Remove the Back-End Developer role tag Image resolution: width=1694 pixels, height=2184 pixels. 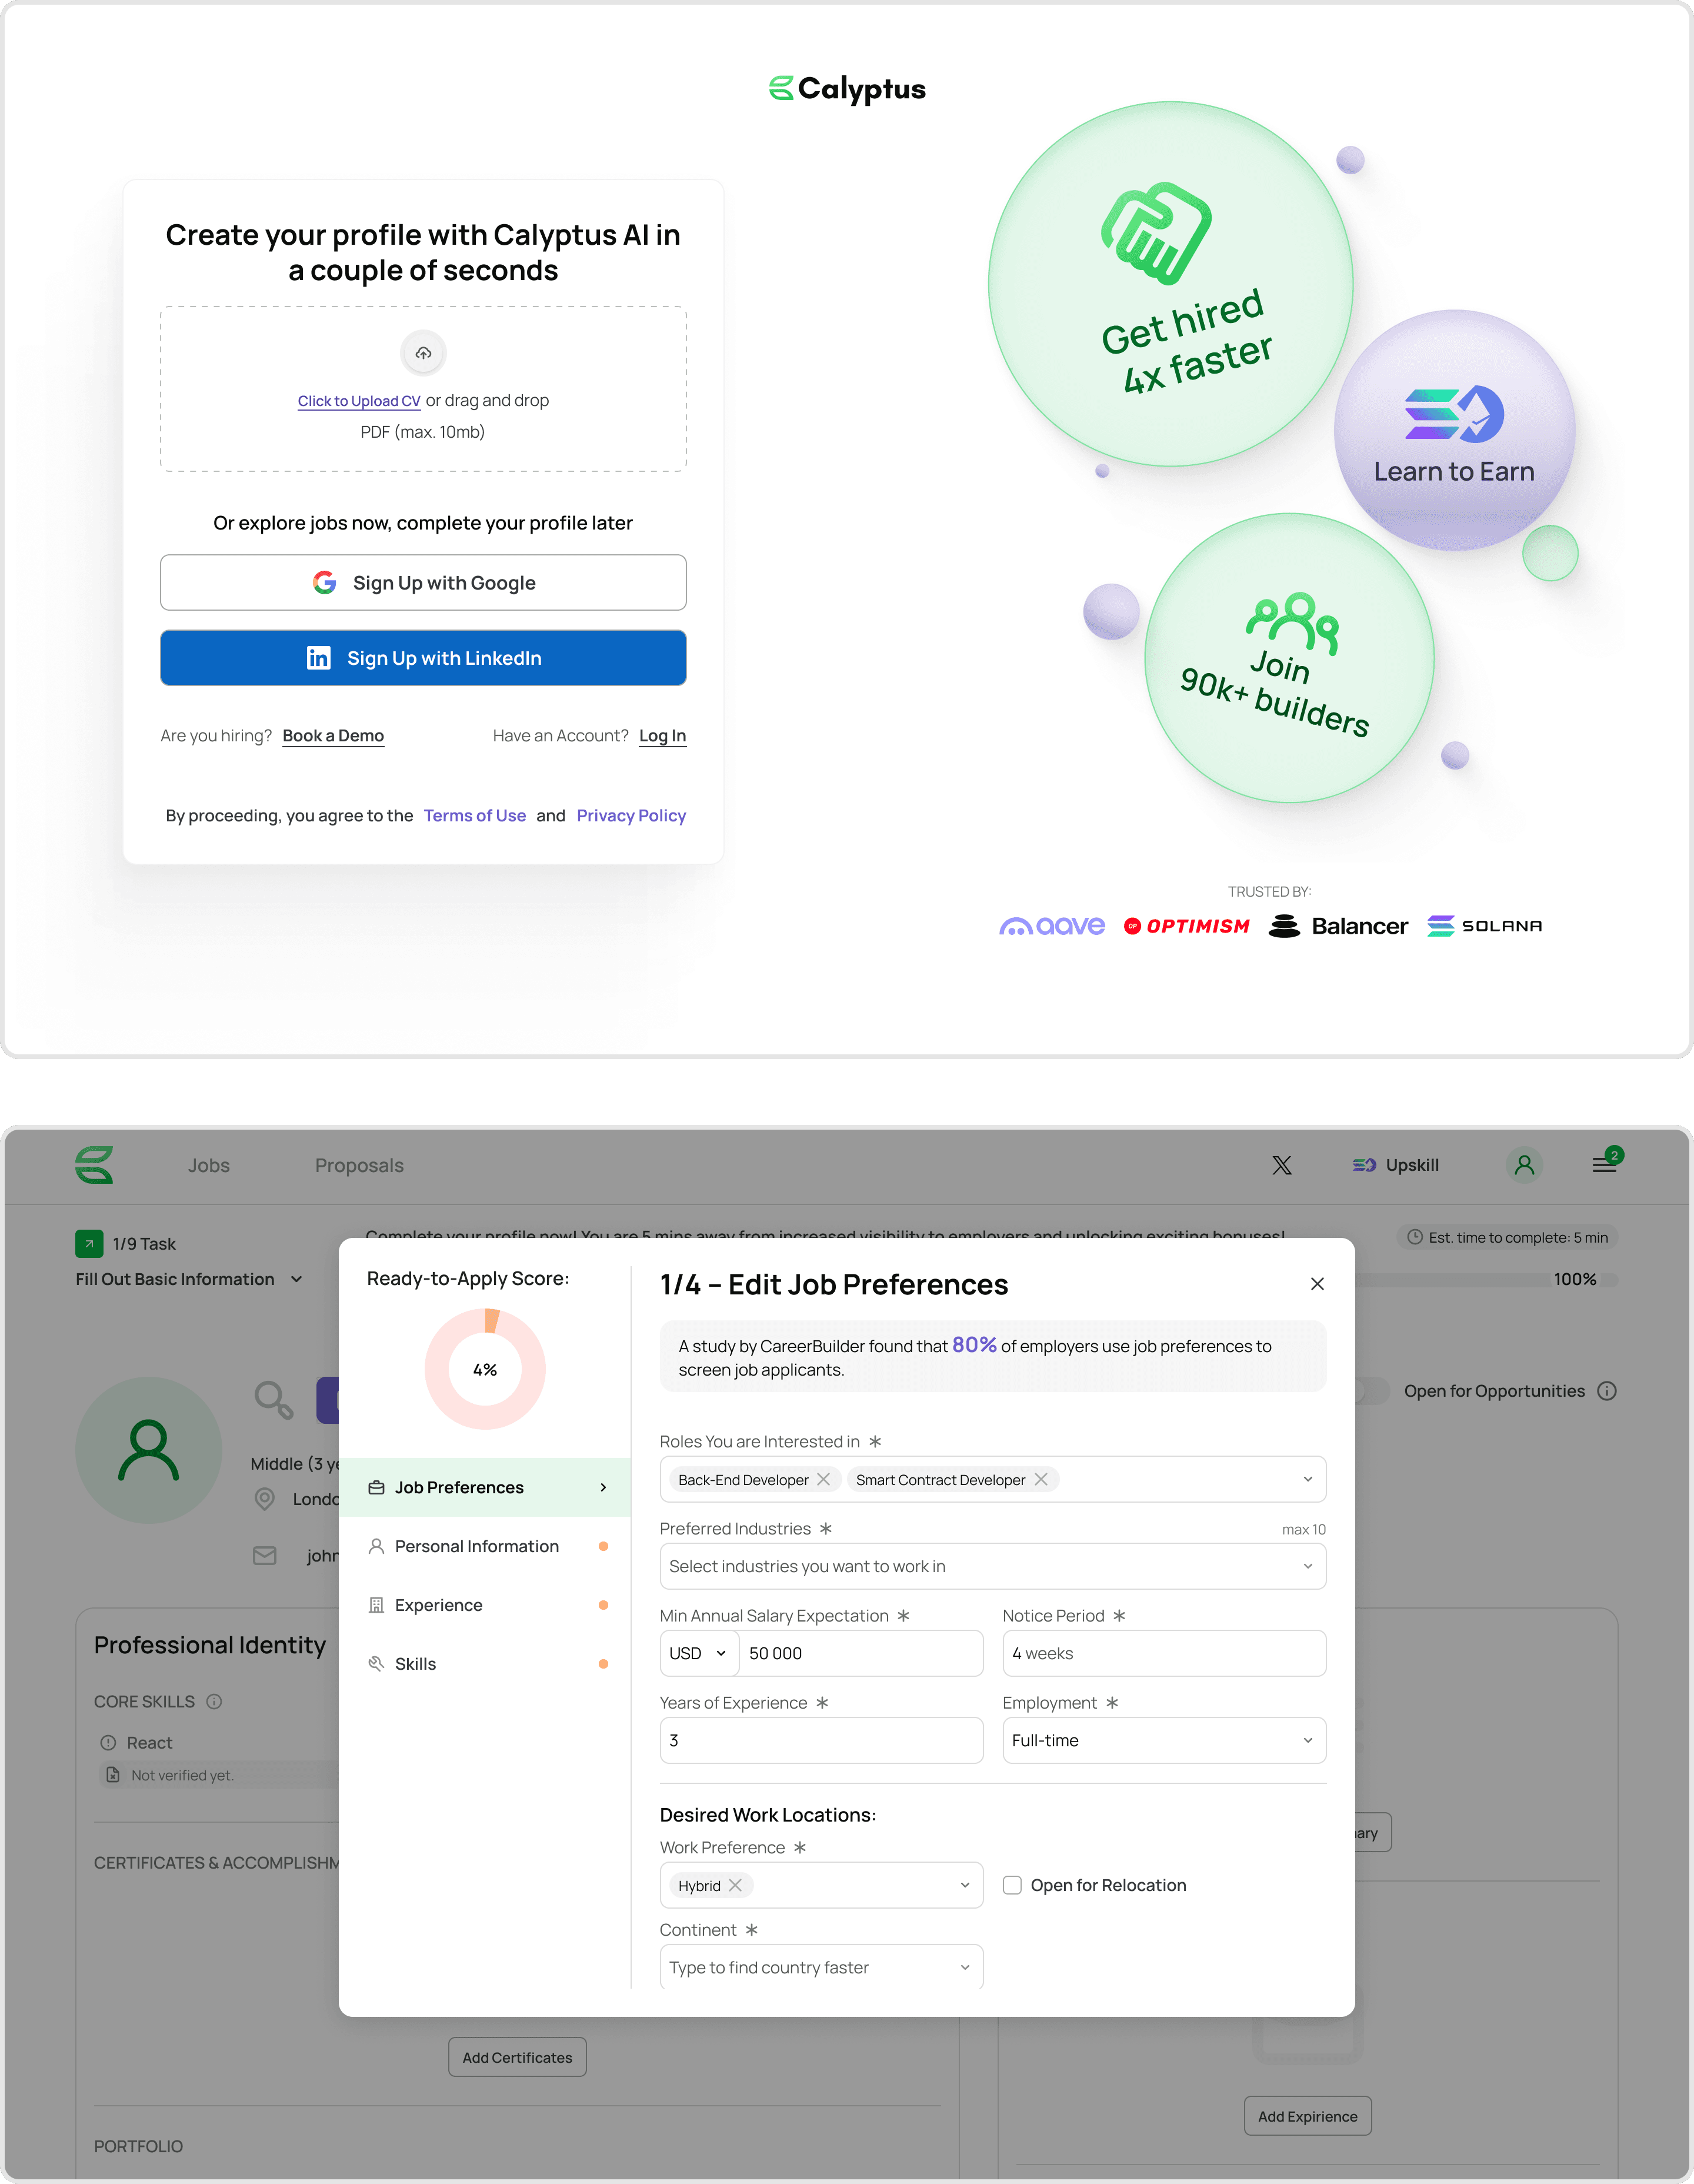click(x=823, y=1479)
